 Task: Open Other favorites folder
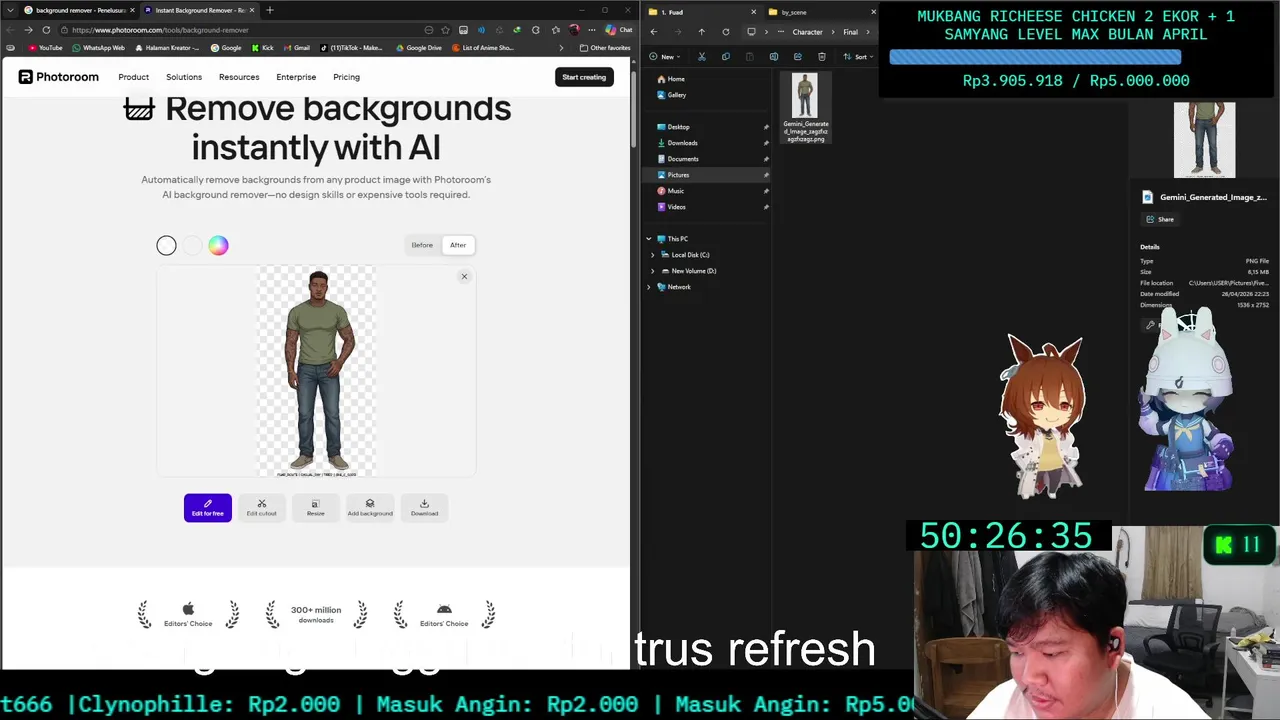click(x=604, y=48)
